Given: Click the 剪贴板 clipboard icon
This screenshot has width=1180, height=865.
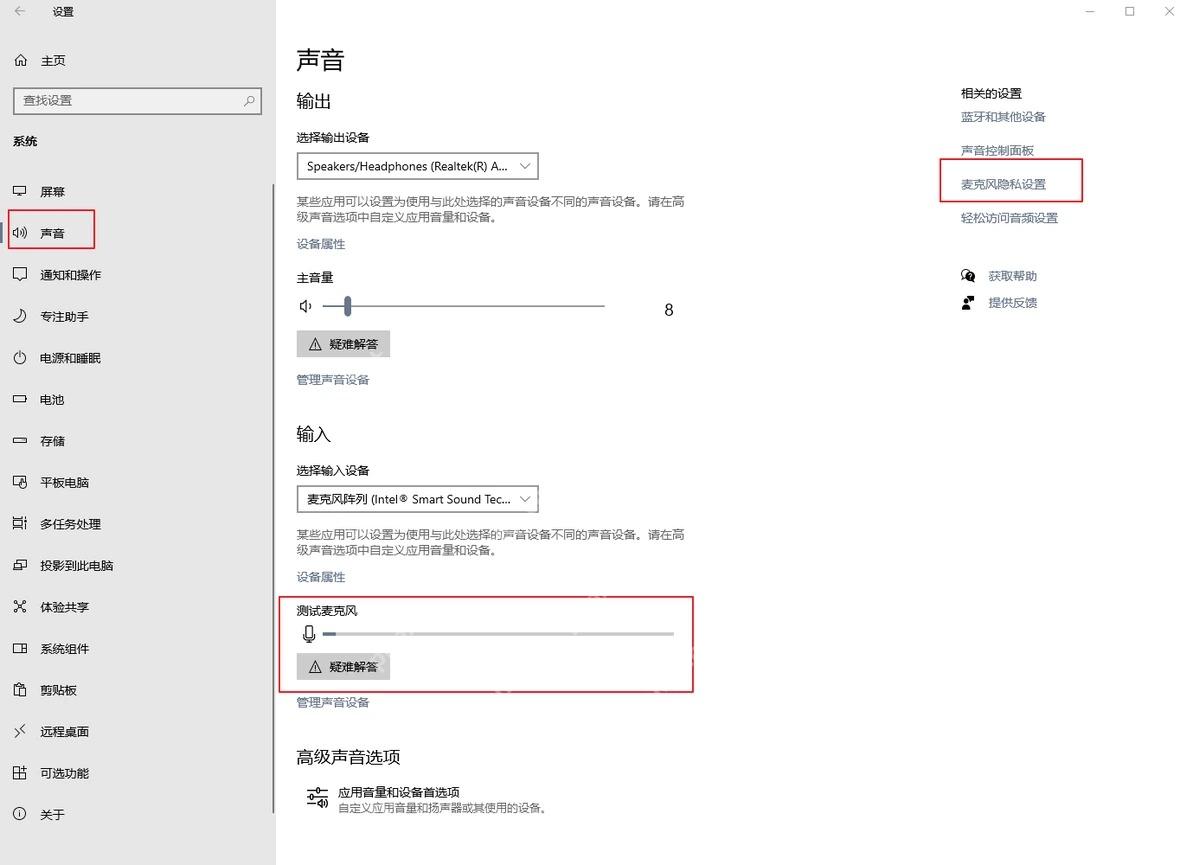Looking at the screenshot, I should (20, 690).
